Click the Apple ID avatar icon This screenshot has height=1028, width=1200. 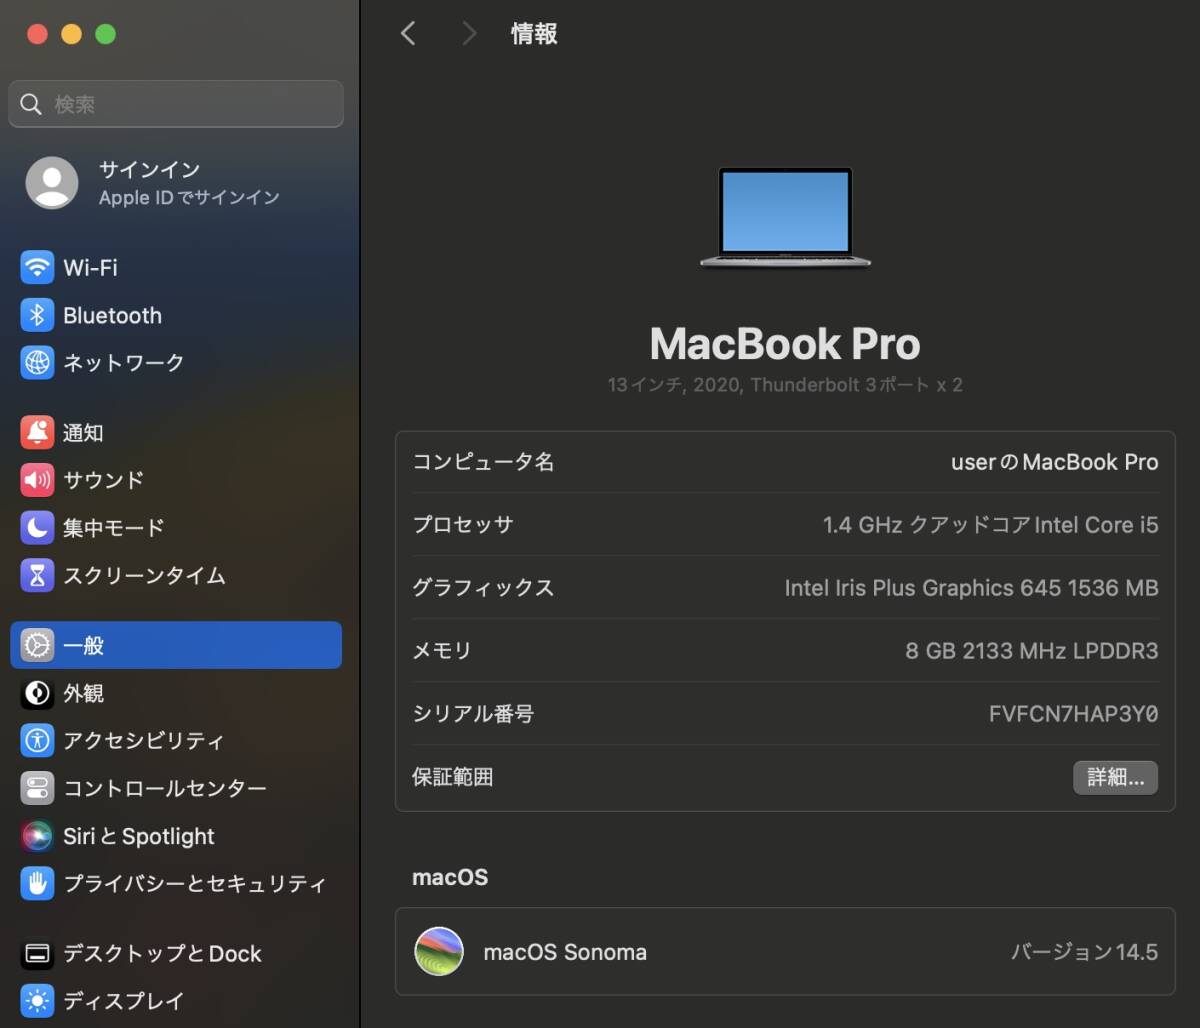click(52, 183)
